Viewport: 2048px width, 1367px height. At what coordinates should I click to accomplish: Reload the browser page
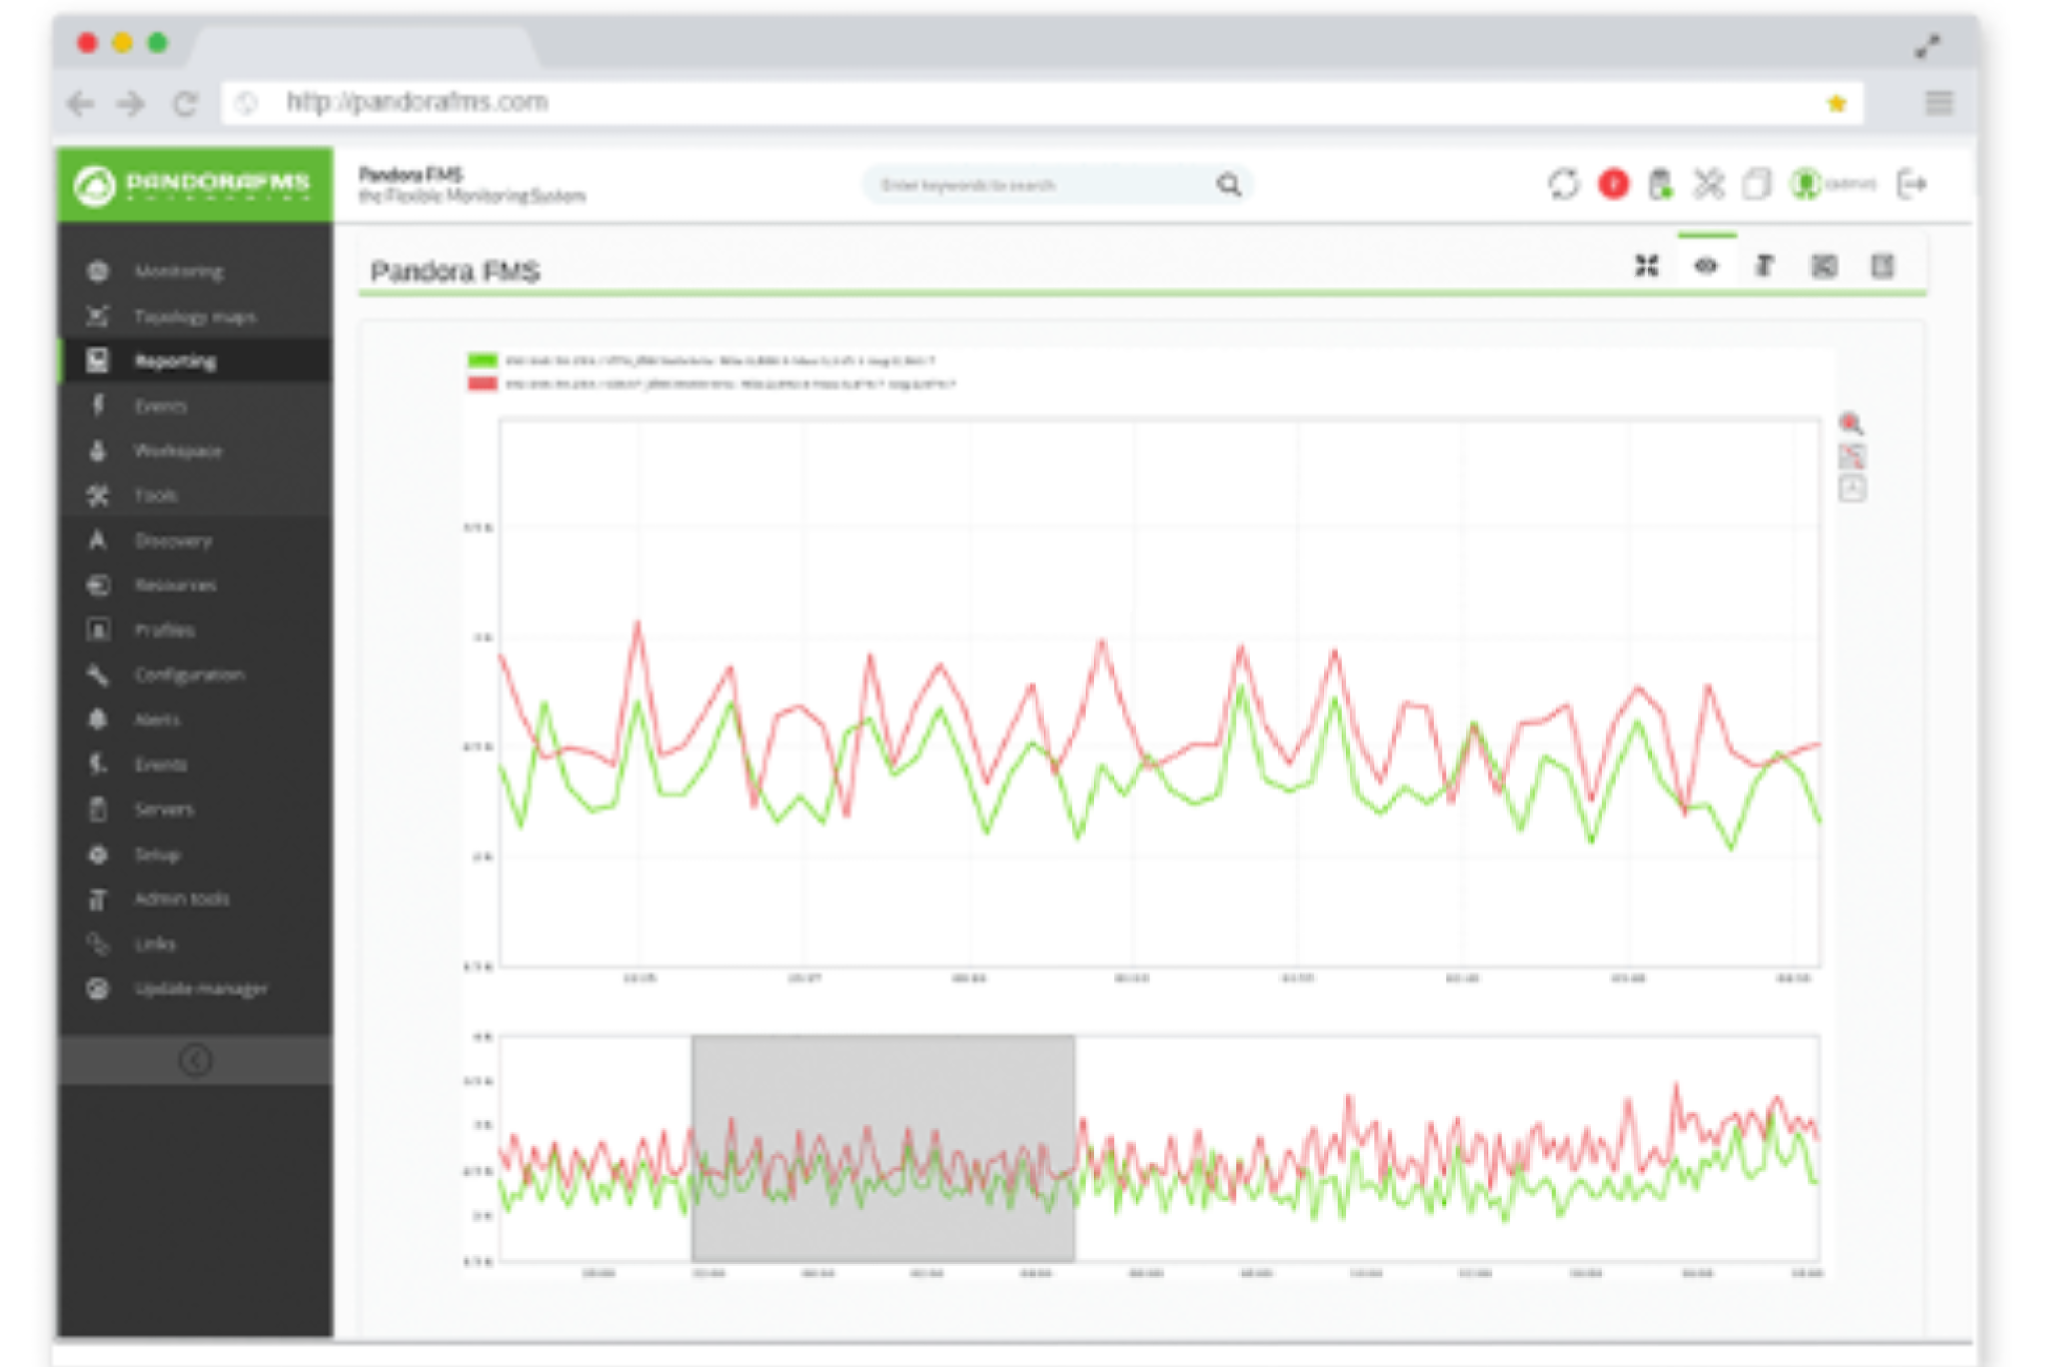pyautogui.click(x=185, y=103)
